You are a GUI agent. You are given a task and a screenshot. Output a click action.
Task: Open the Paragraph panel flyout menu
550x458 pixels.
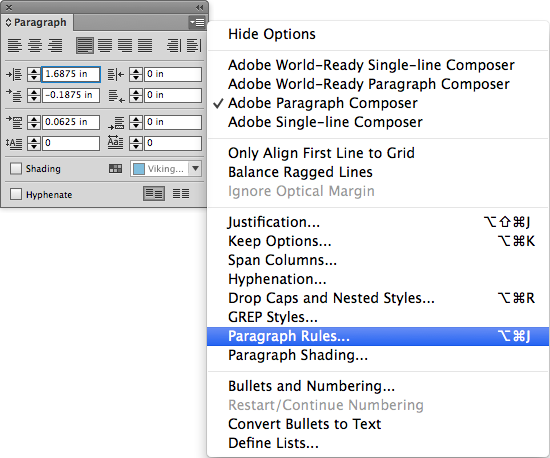tap(197, 22)
